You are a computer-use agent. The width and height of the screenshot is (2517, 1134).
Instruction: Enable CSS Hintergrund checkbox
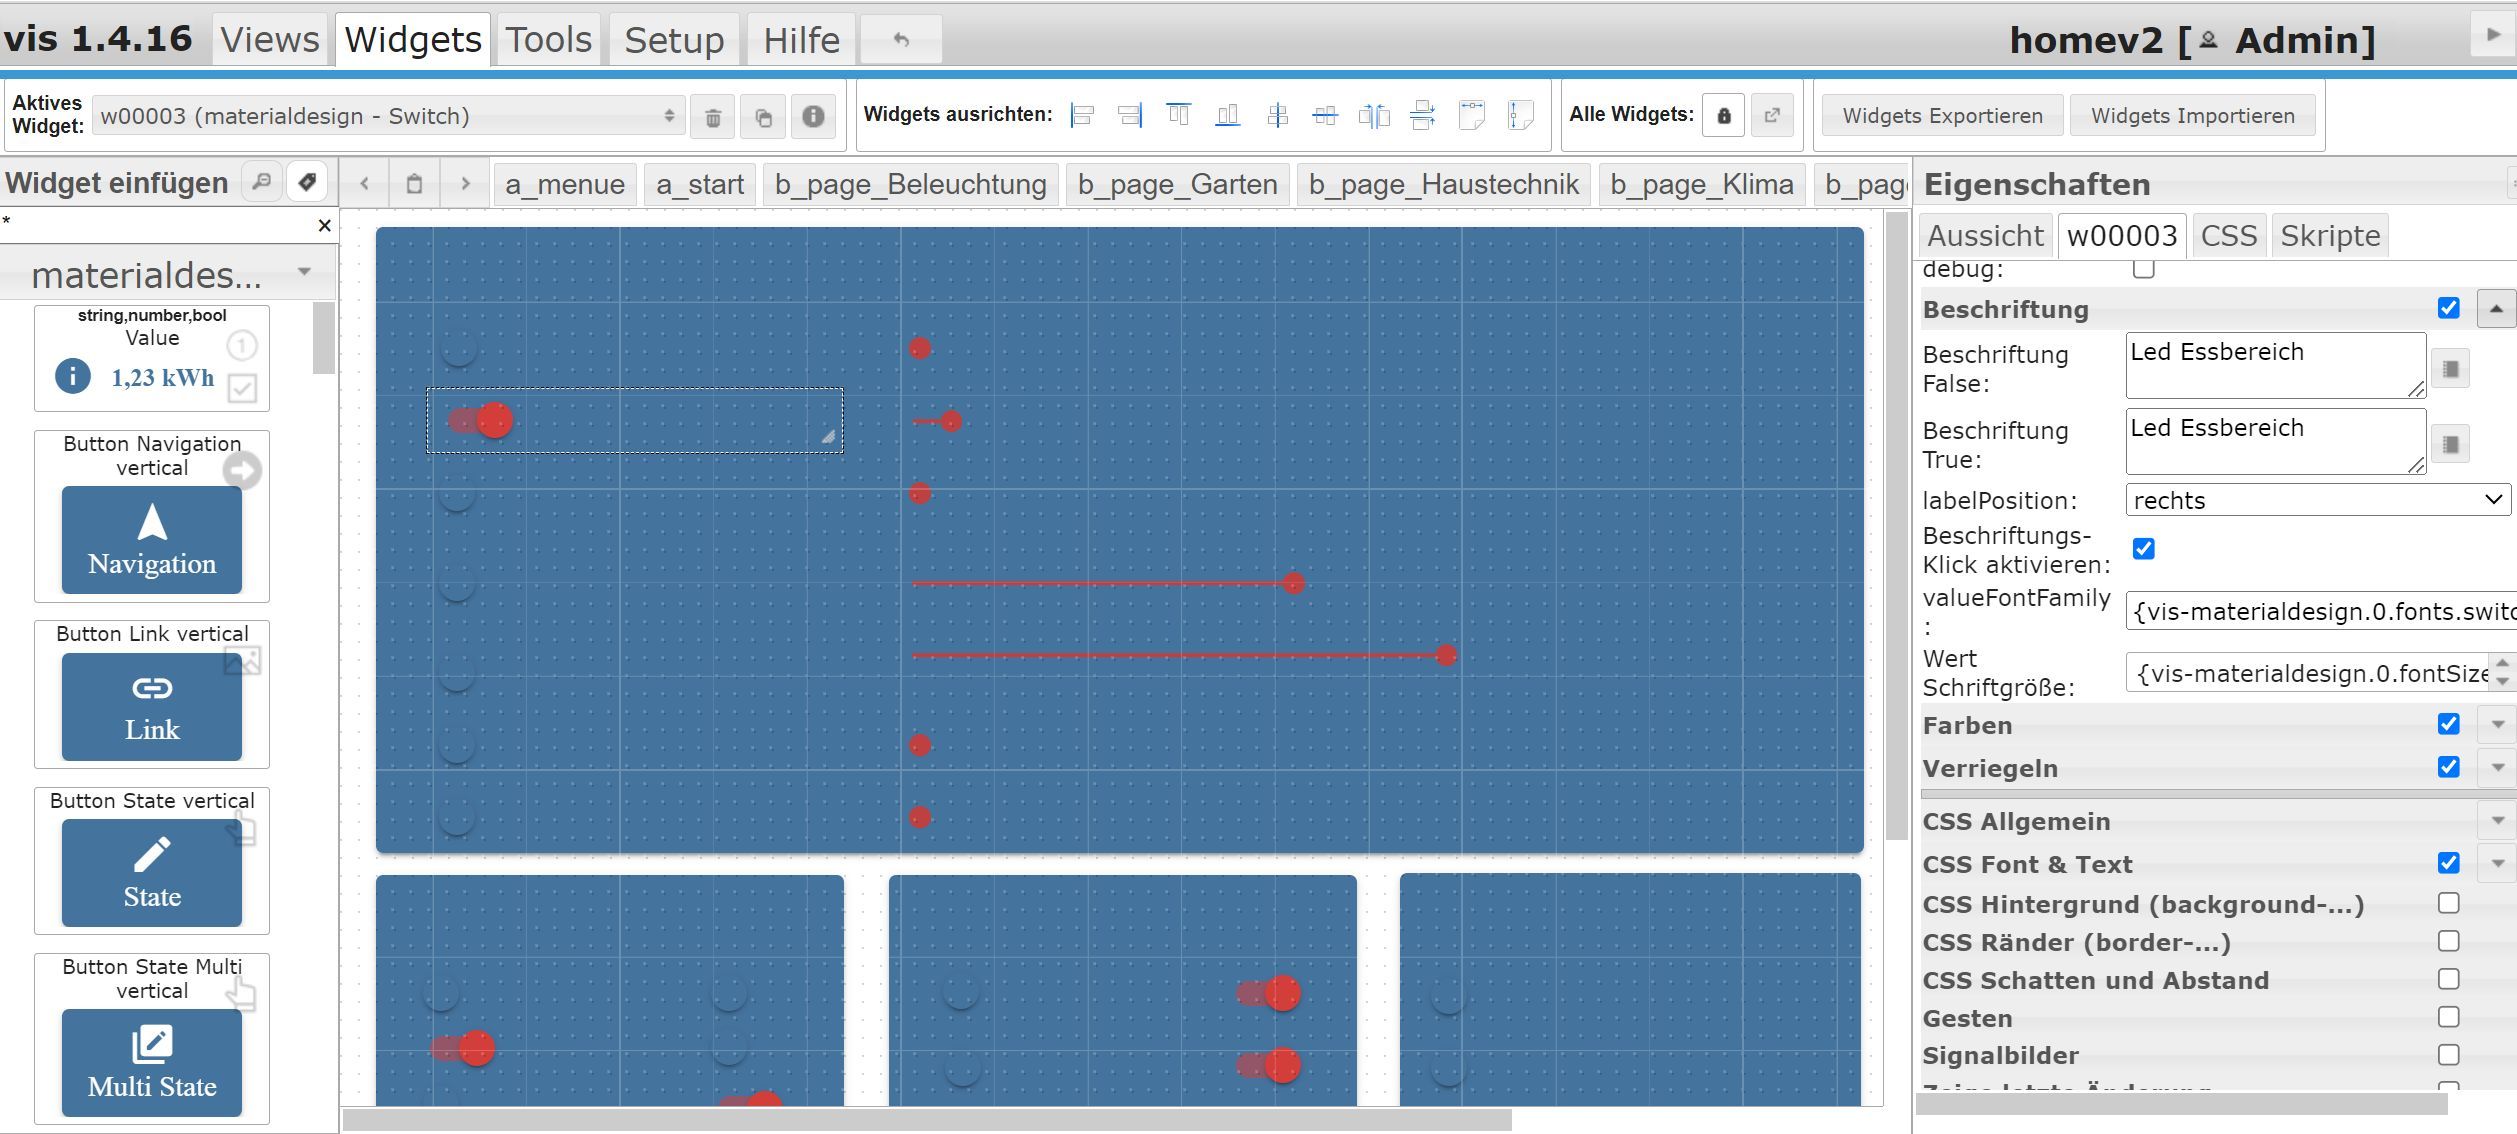click(x=2448, y=903)
